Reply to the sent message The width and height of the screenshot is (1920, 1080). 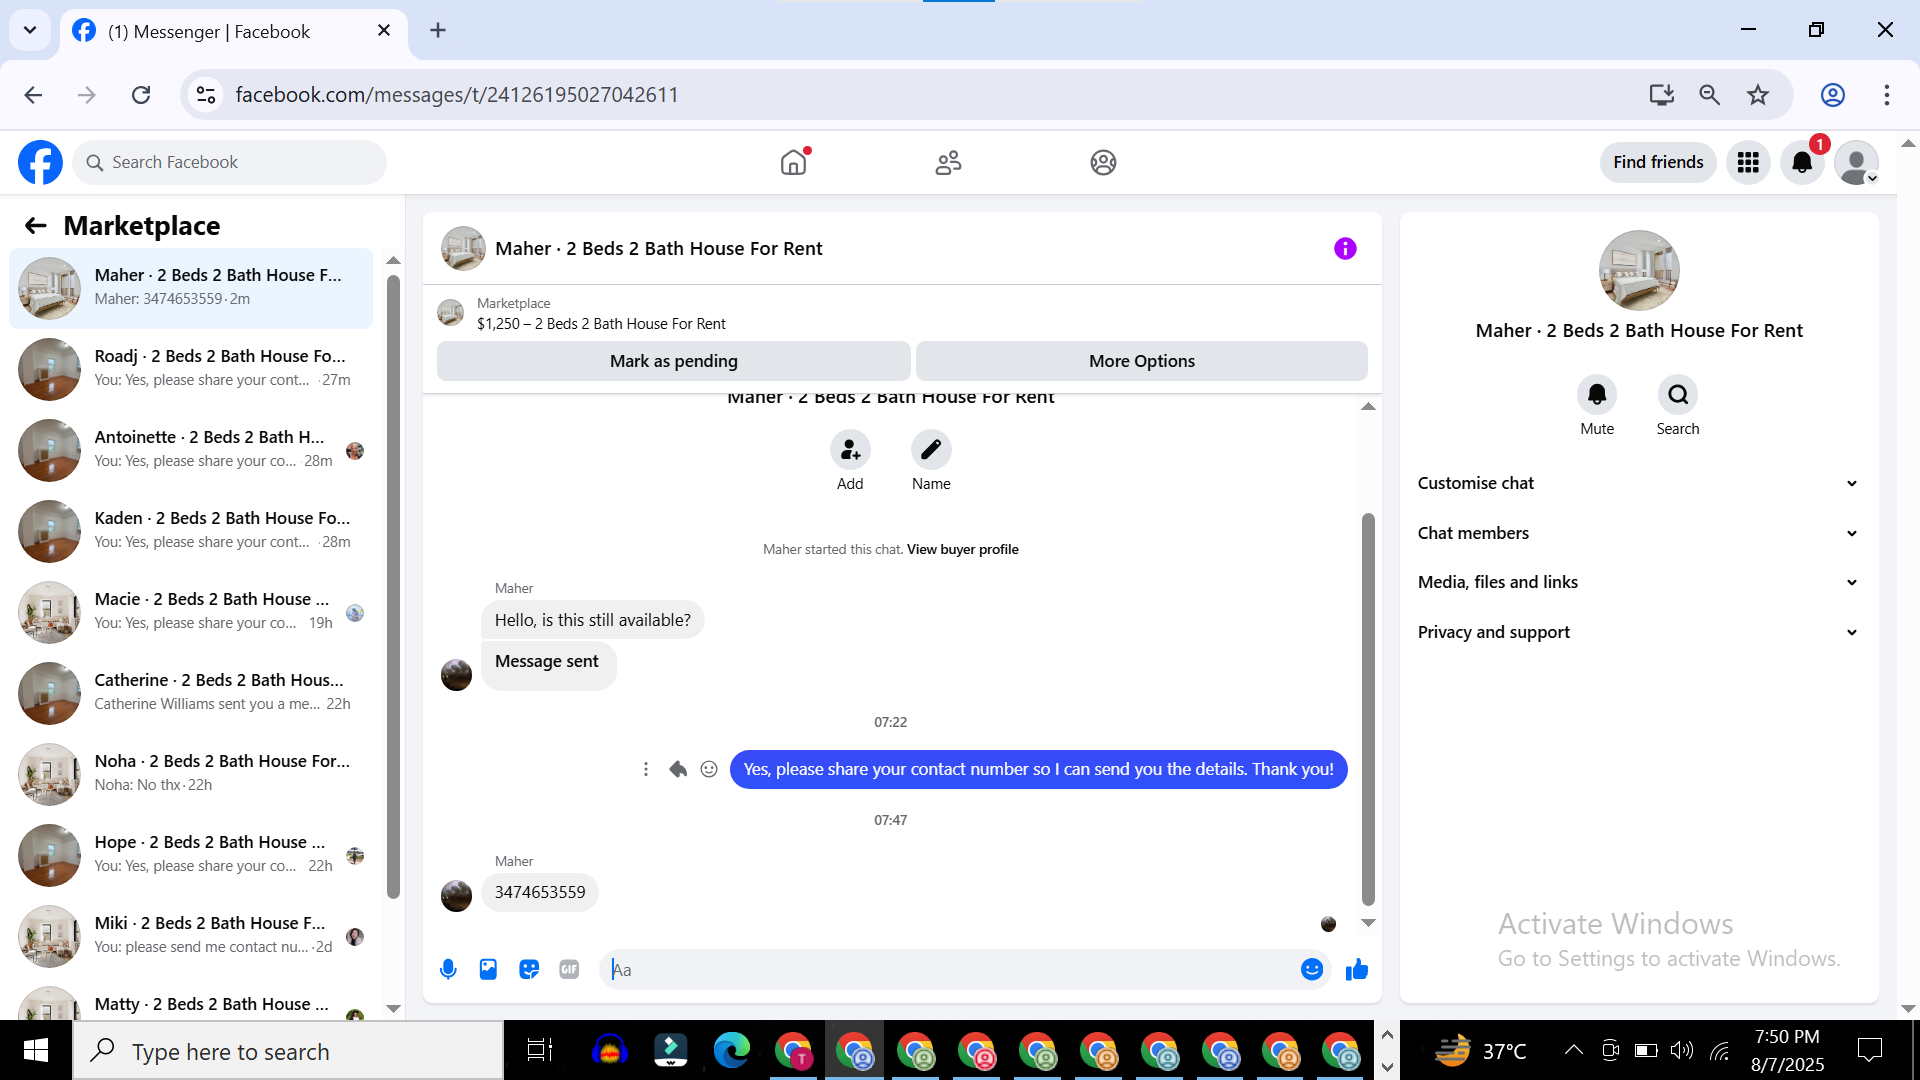678,769
